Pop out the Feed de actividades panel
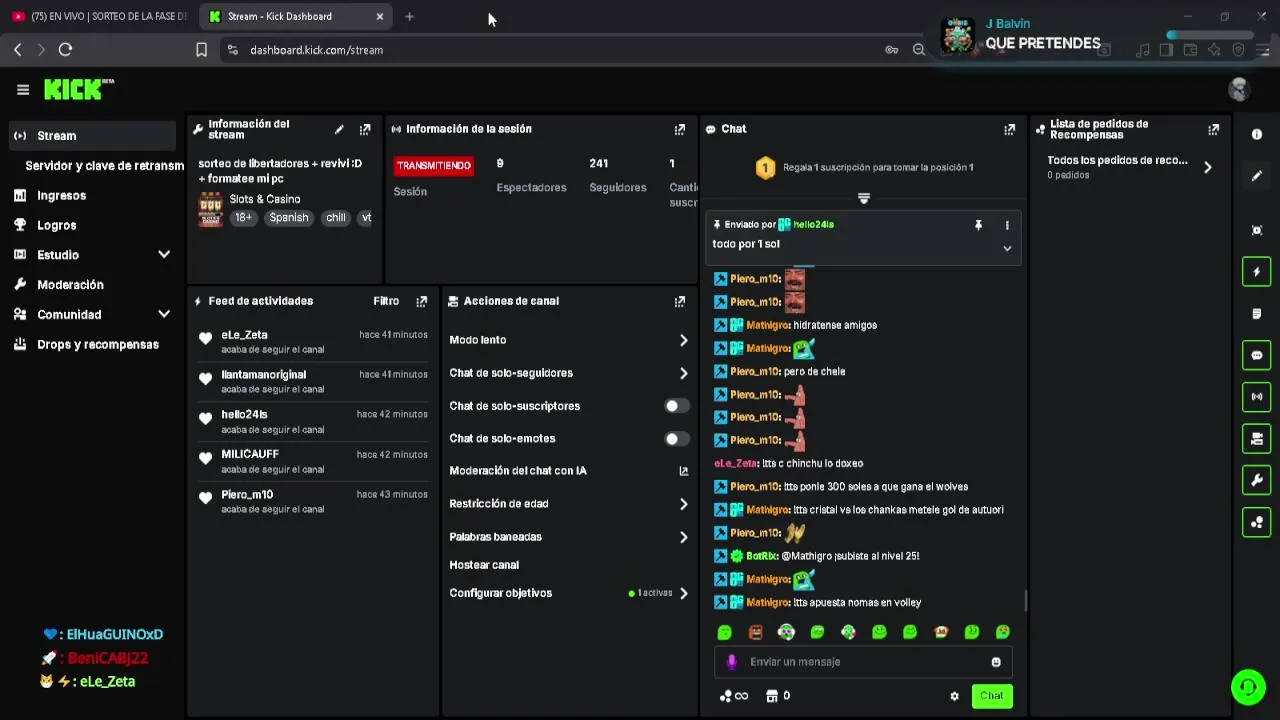 [x=421, y=301]
